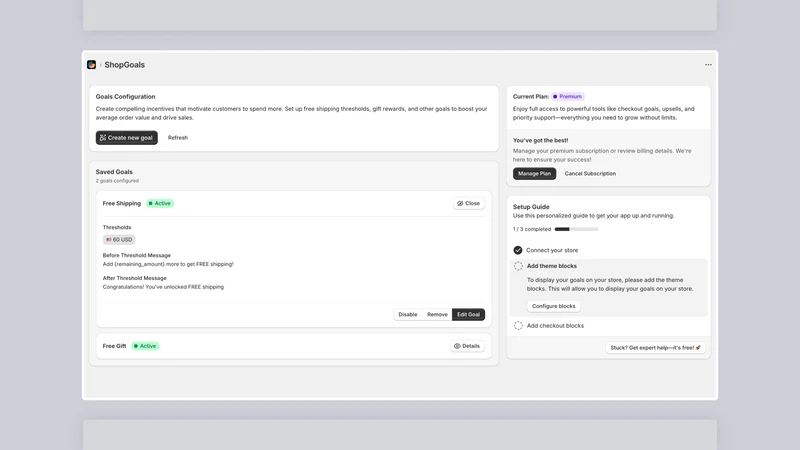Click the Edit Goal button
Image resolution: width=800 pixels, height=450 pixels.
pyautogui.click(x=468, y=314)
